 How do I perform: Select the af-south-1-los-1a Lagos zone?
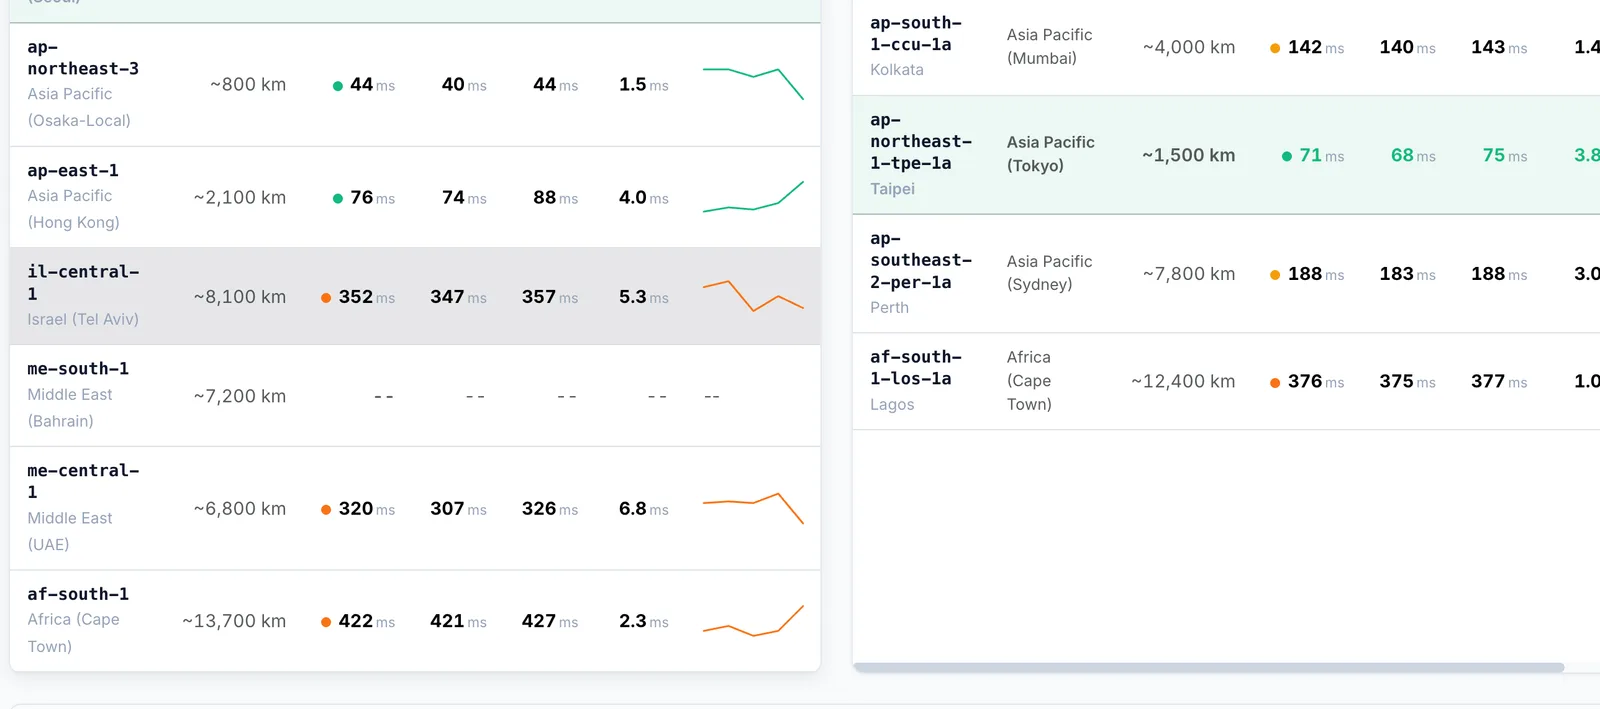point(916,380)
